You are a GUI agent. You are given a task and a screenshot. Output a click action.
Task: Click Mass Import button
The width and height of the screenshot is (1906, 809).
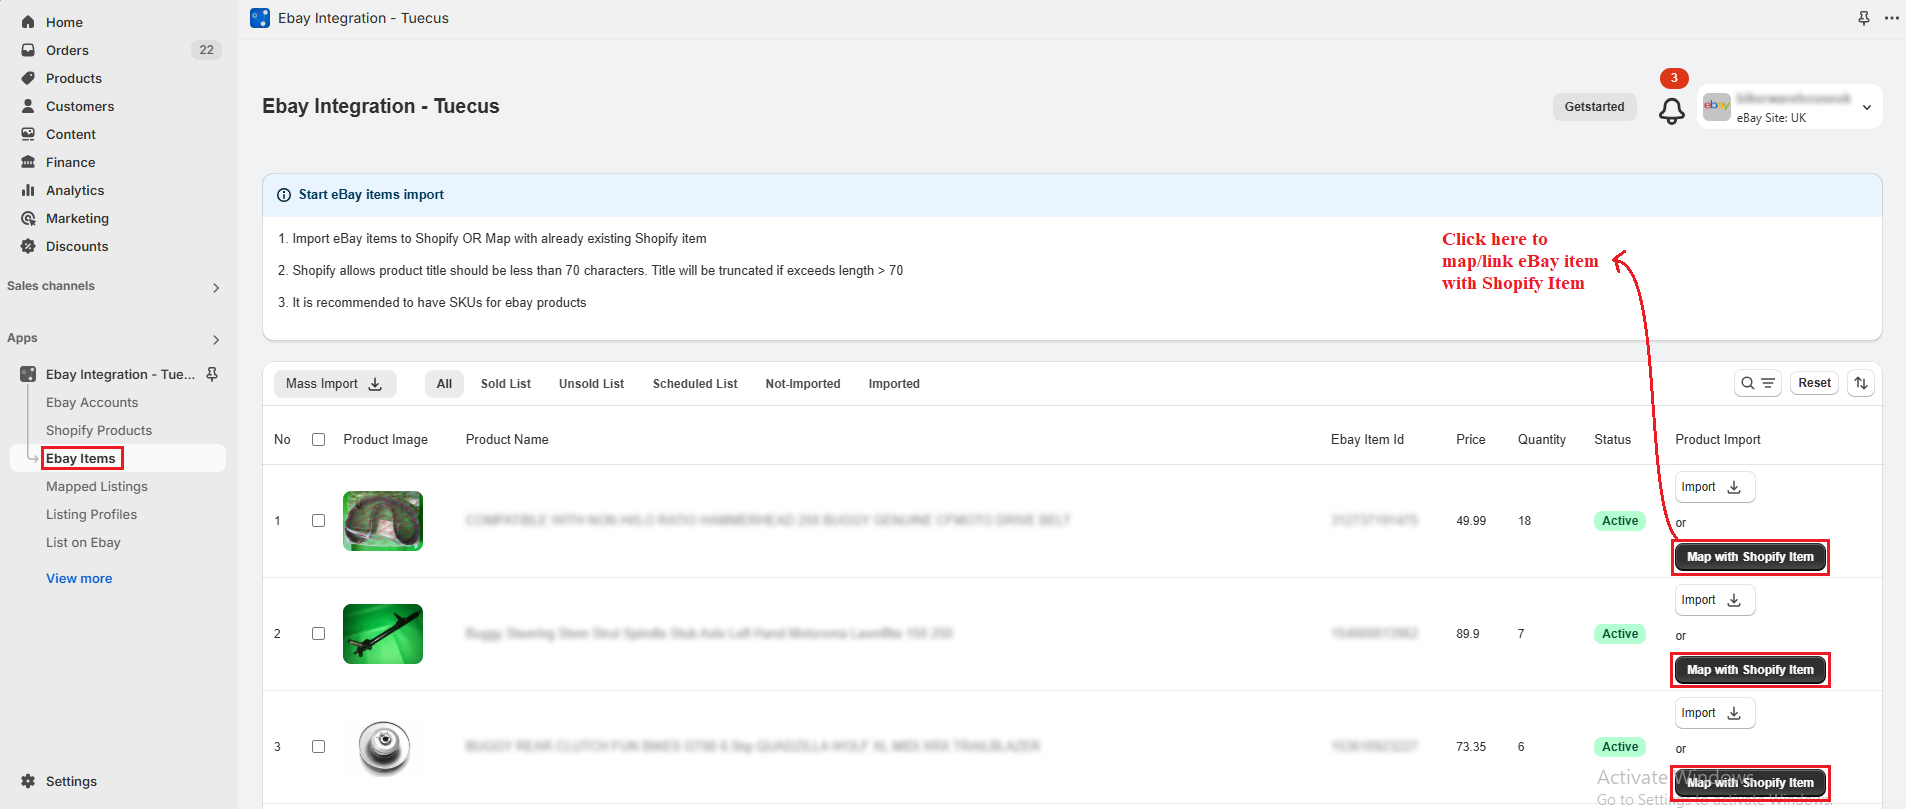pos(335,383)
